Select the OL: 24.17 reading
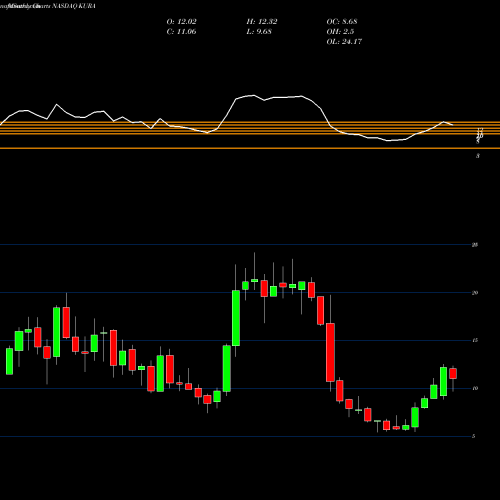 tap(344, 42)
